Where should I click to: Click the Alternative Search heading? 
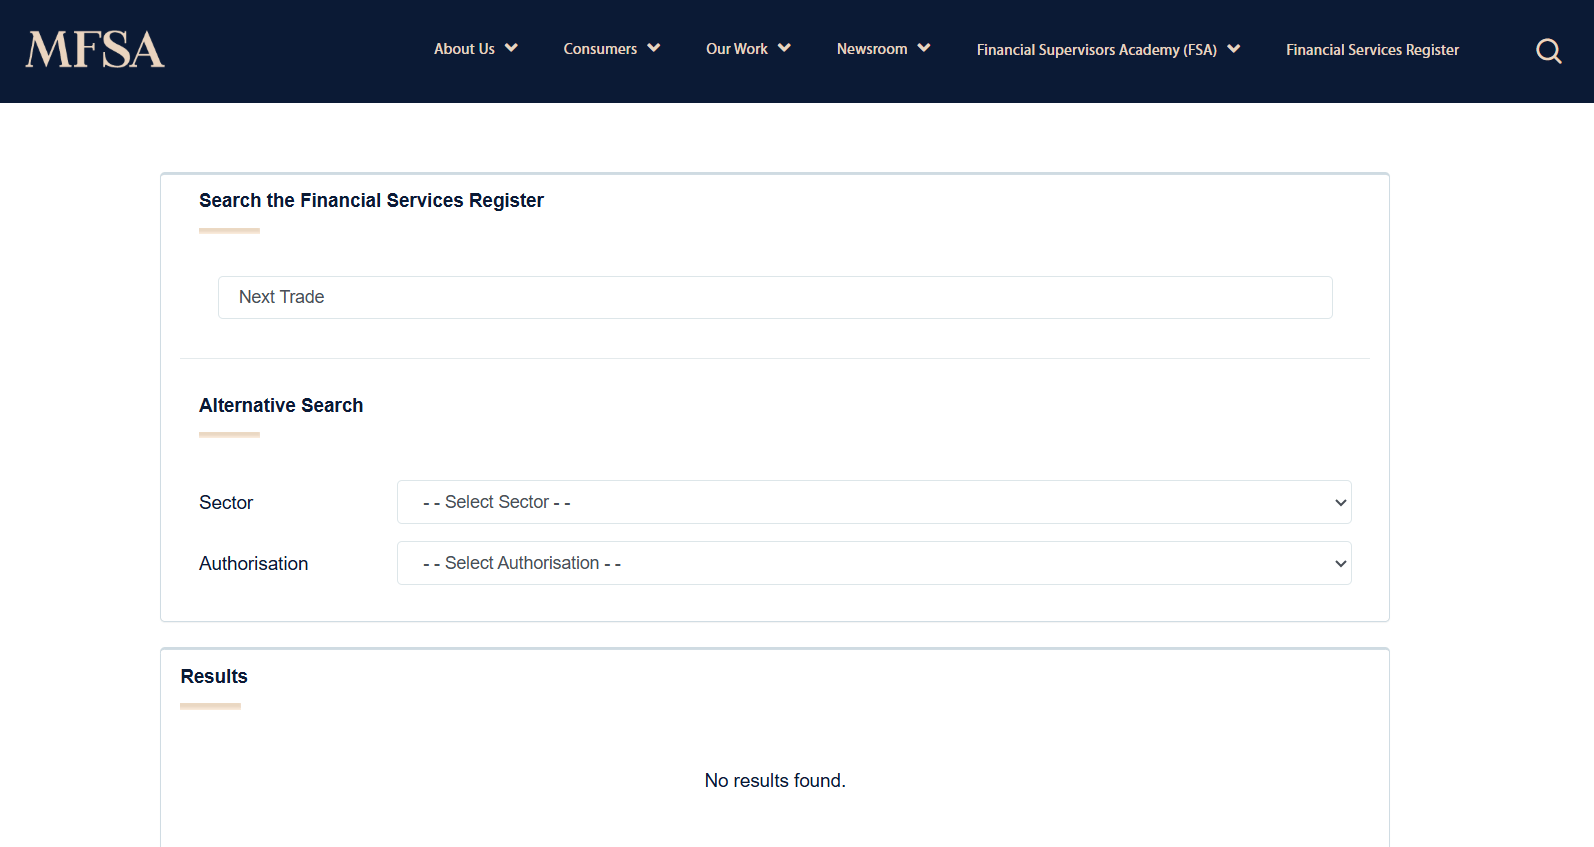(x=281, y=405)
